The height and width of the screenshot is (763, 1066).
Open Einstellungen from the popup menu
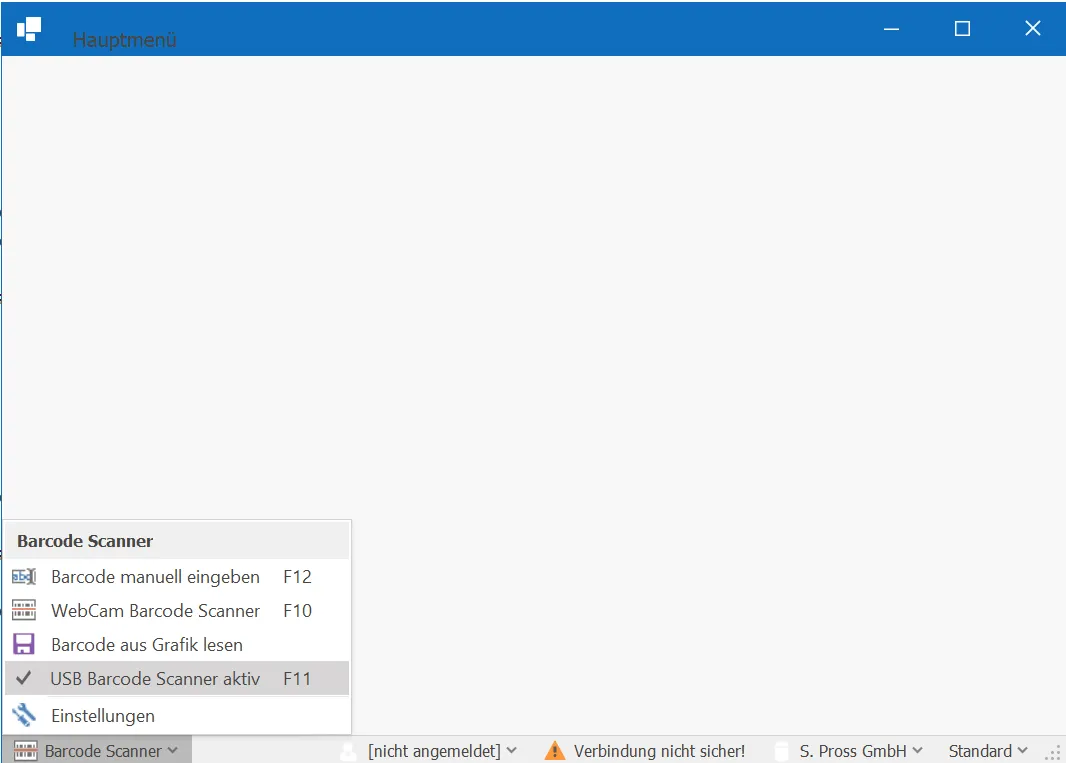pyautogui.click(x=177, y=715)
